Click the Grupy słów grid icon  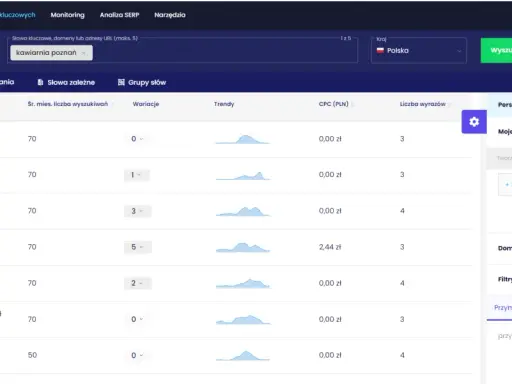point(121,82)
